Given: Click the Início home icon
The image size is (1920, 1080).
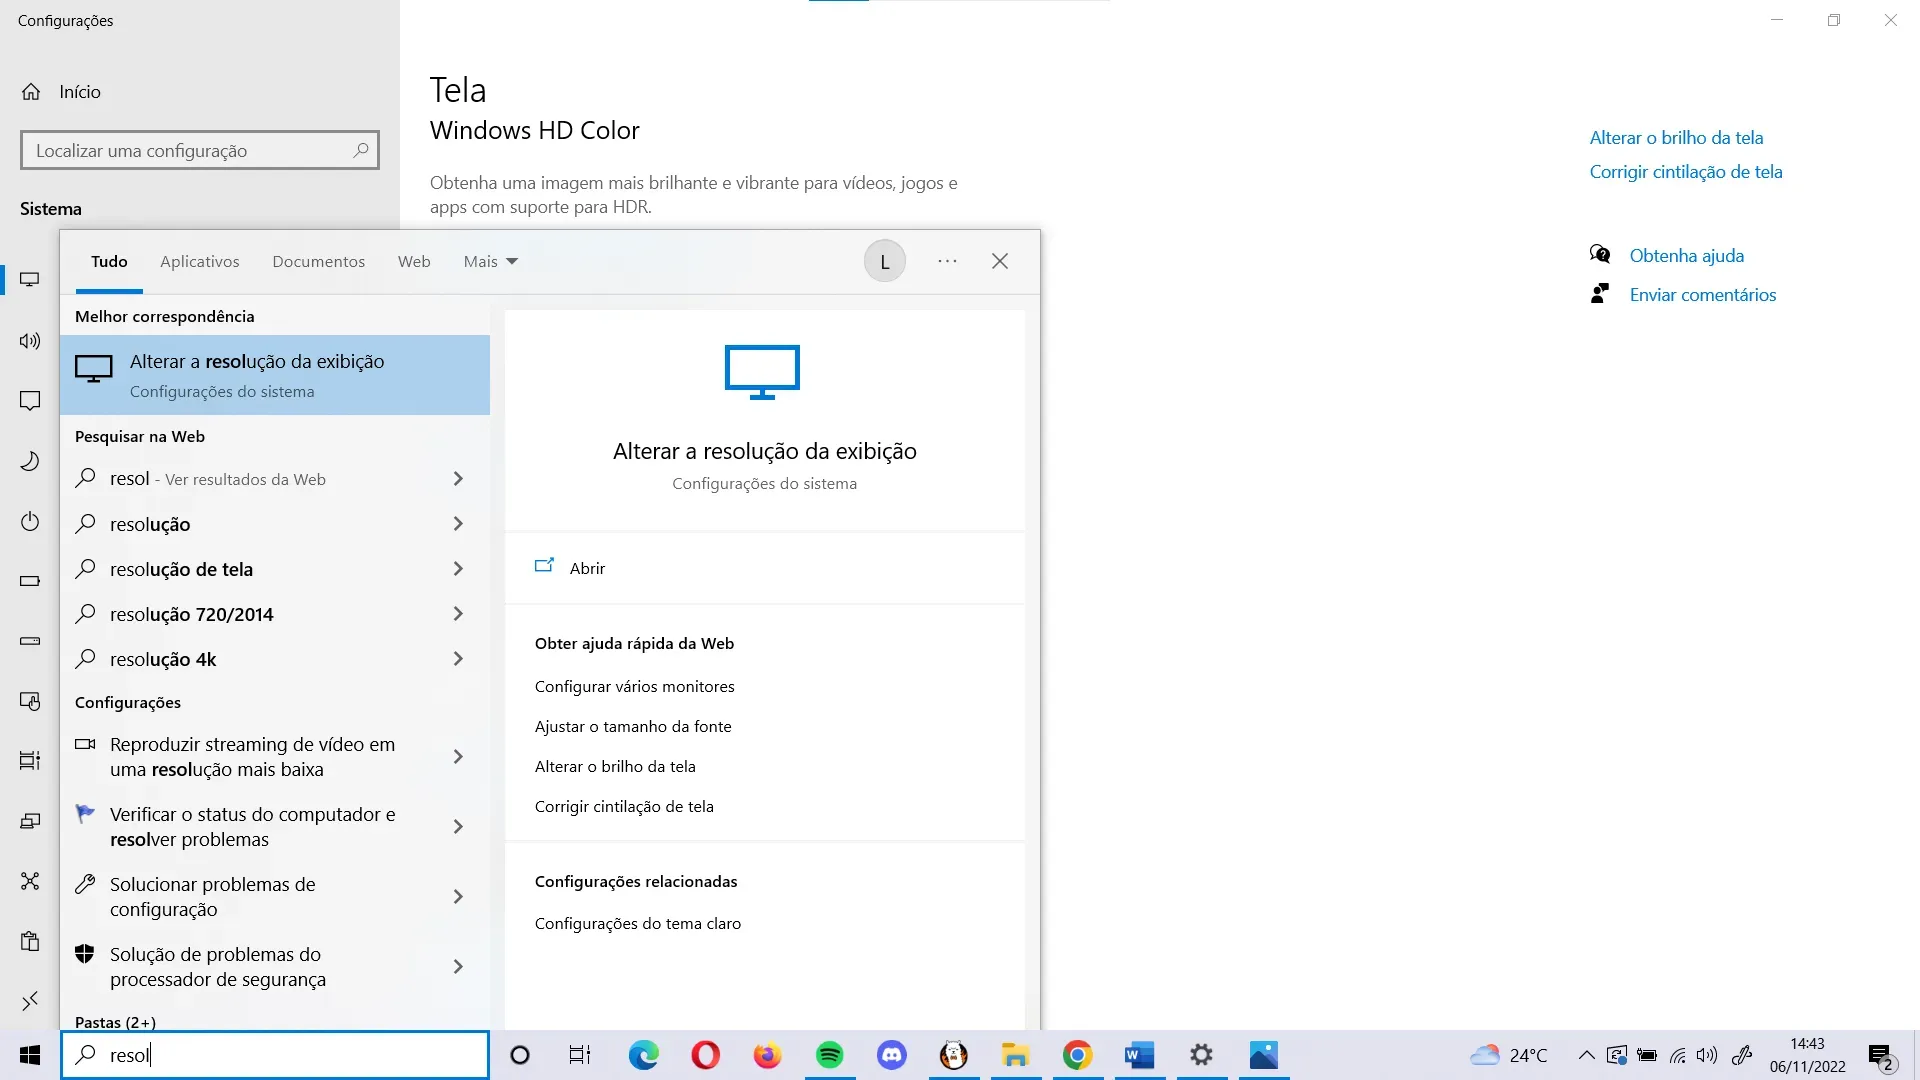Looking at the screenshot, I should [31, 92].
